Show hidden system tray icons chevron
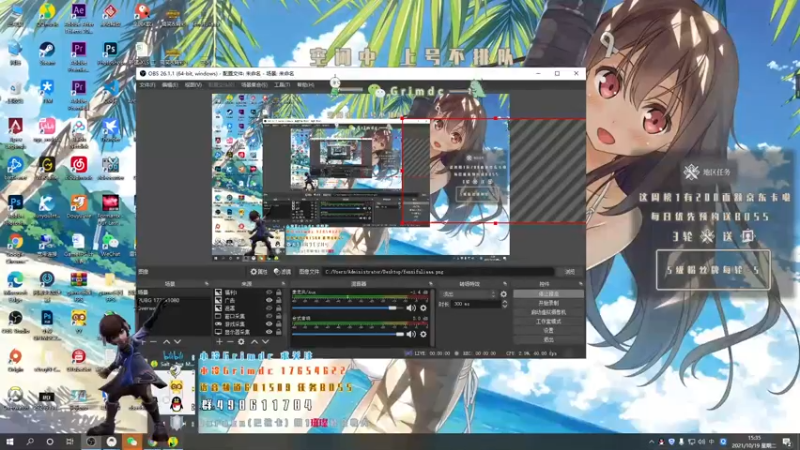Image resolution: width=800 pixels, height=450 pixels. 652,442
